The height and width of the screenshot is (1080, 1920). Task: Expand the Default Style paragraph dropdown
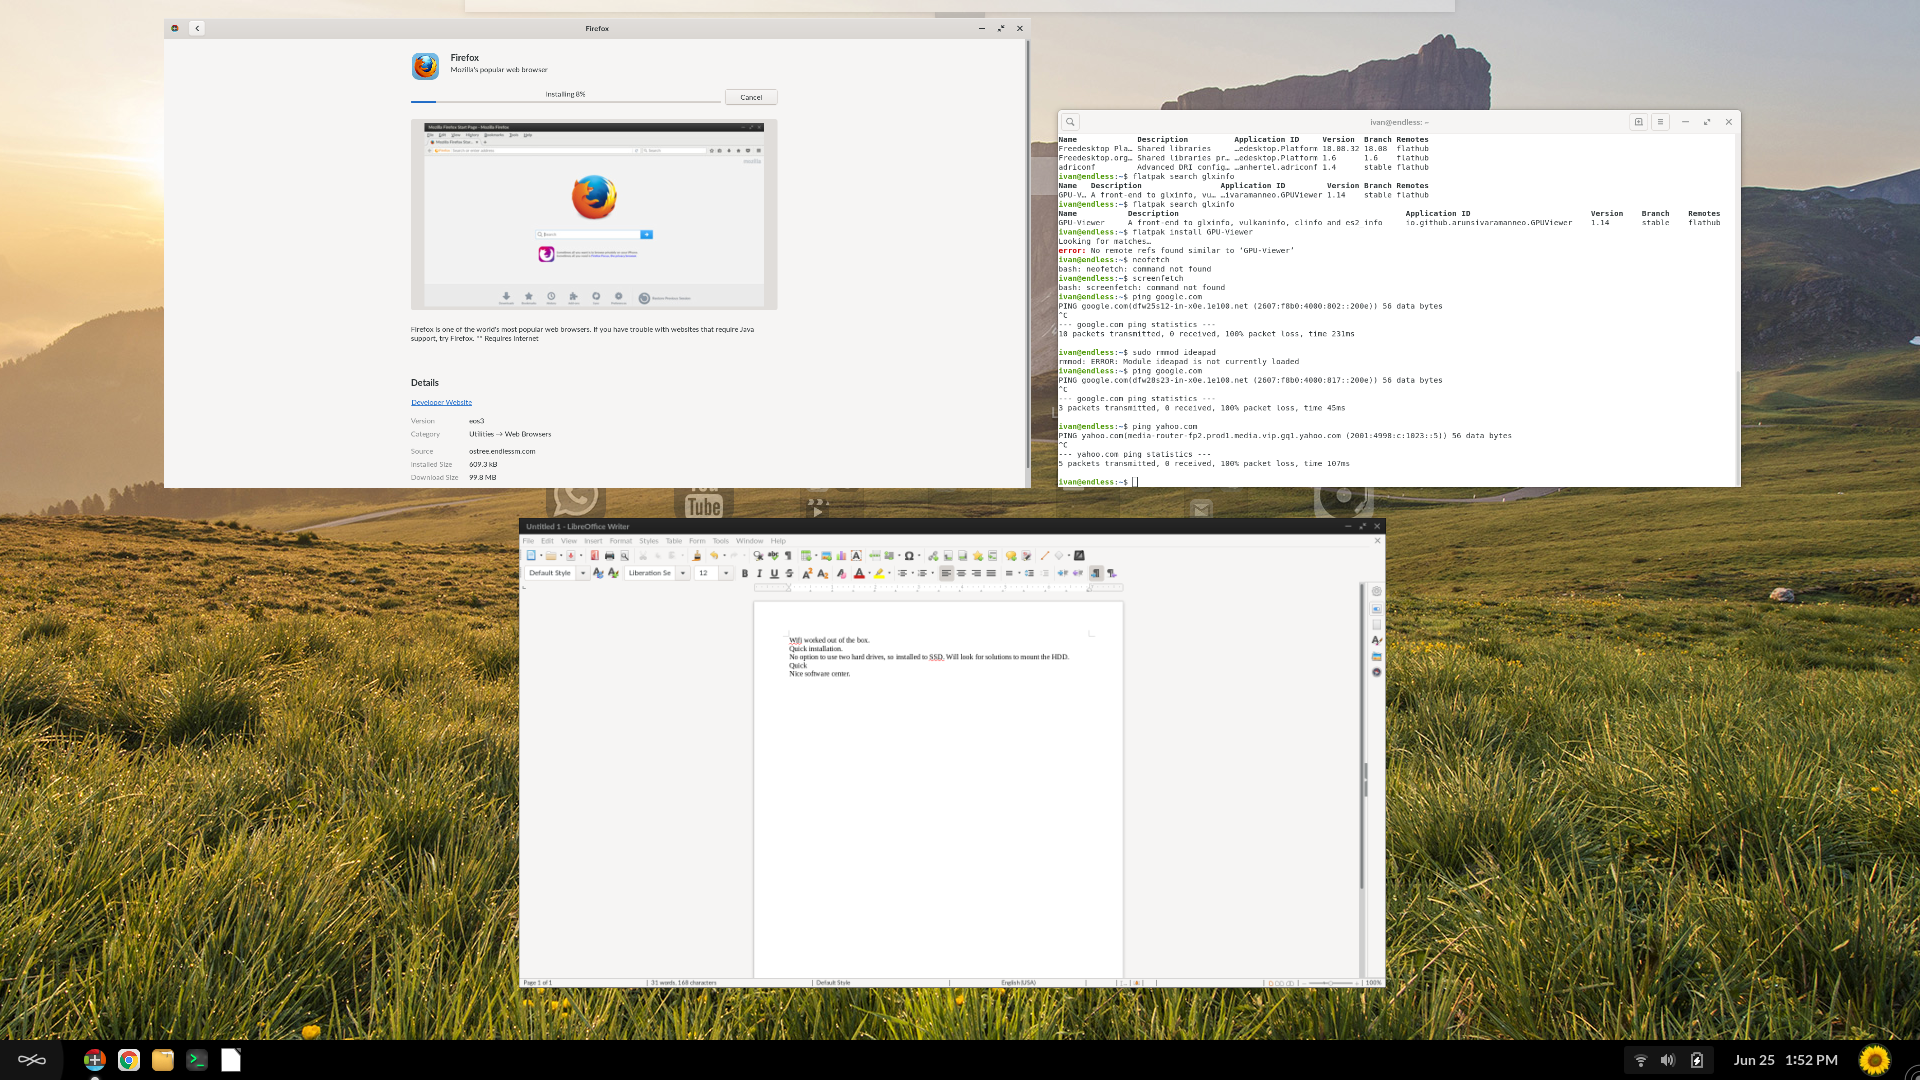pyautogui.click(x=583, y=573)
